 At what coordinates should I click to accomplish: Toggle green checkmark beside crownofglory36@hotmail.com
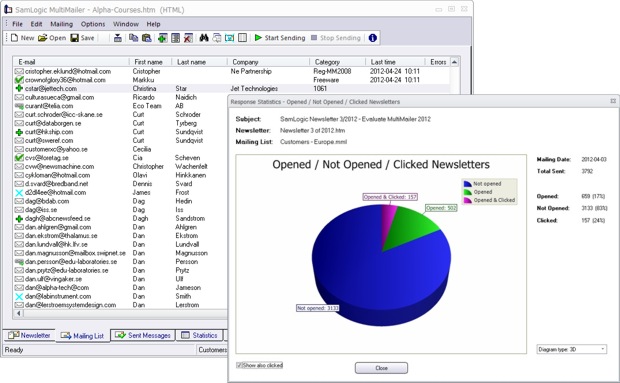click(x=19, y=80)
